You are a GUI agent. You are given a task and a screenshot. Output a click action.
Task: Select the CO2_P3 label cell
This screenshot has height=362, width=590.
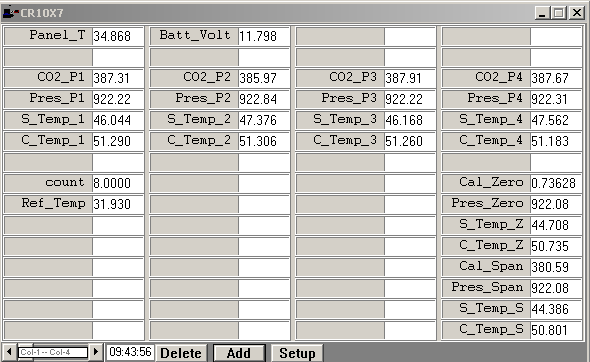[340, 78]
